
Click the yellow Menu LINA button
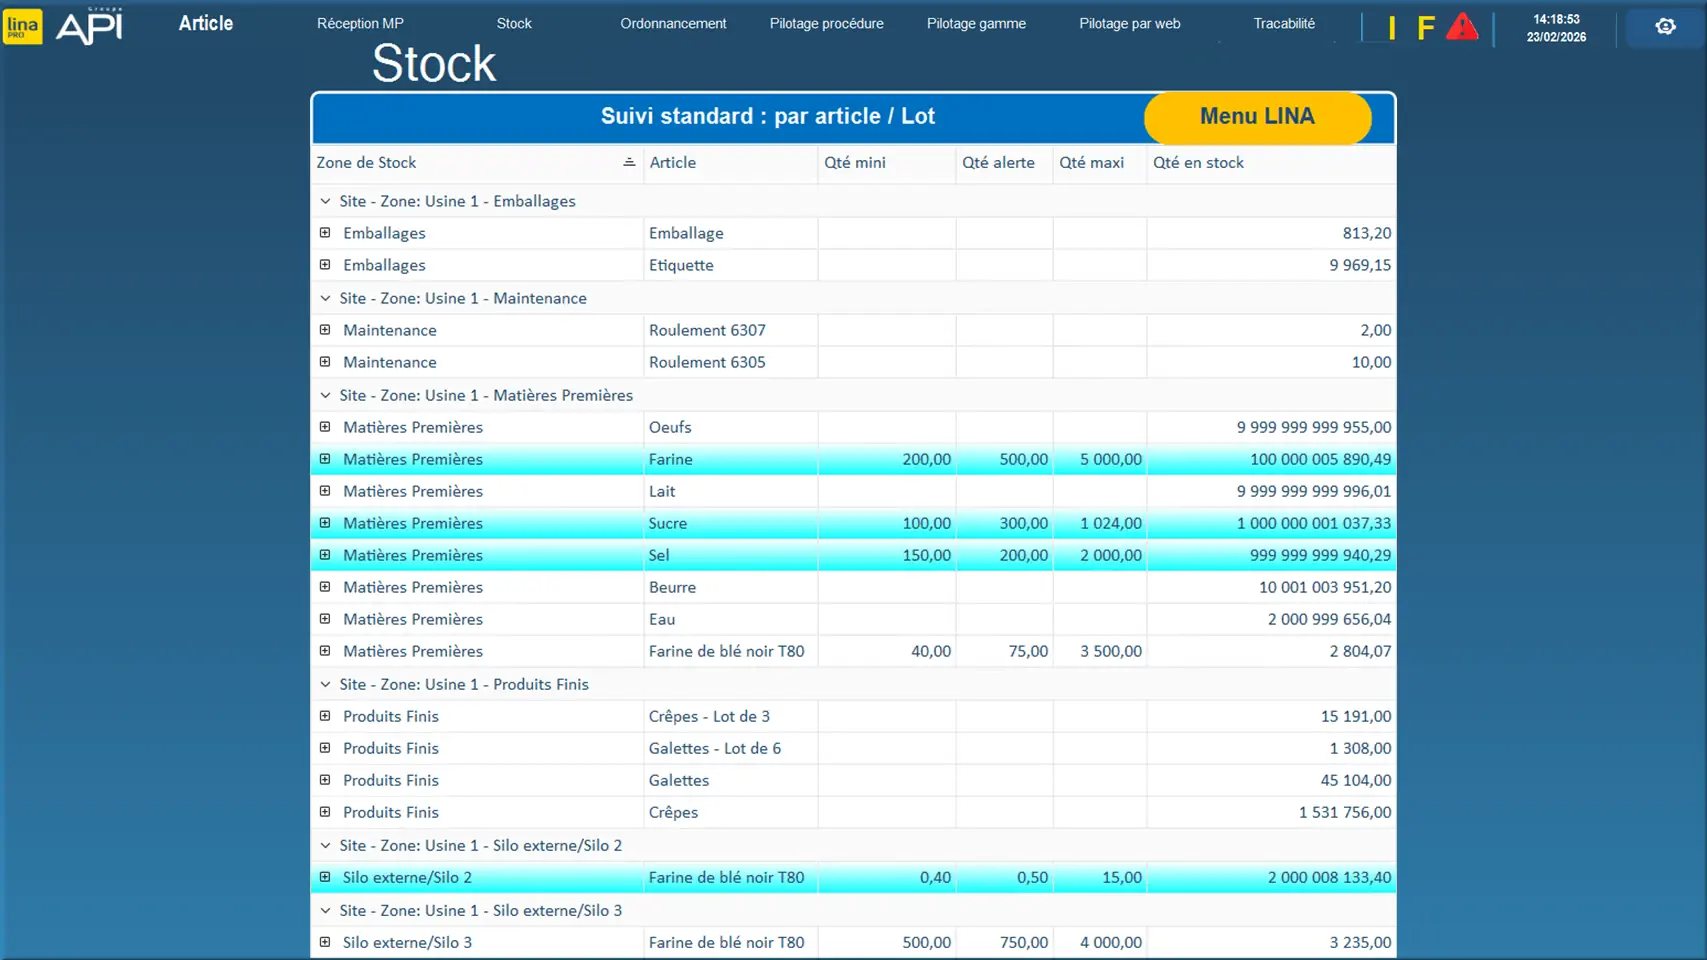click(x=1257, y=117)
